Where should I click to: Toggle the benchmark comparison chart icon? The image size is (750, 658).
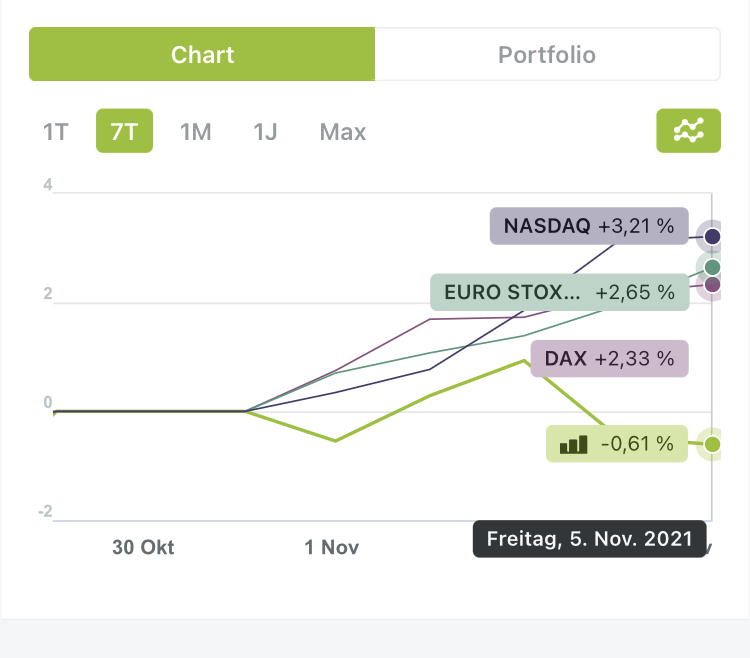[x=688, y=131]
